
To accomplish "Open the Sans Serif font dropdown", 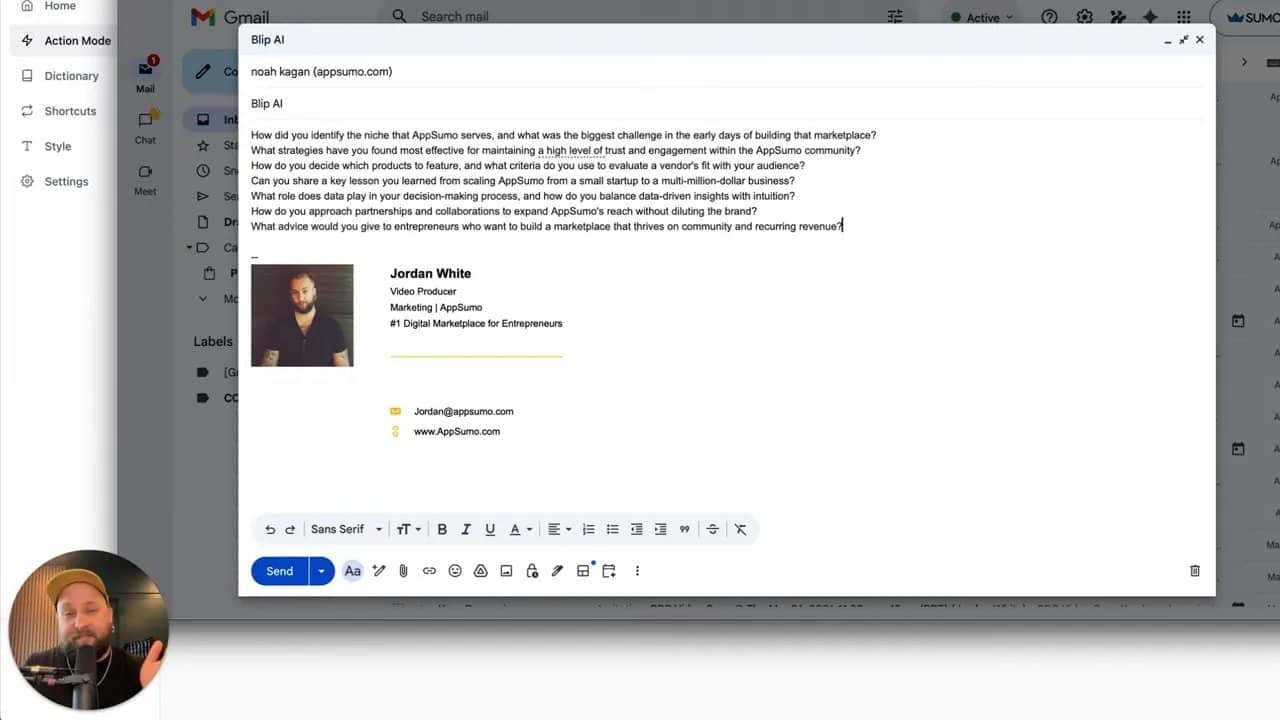I will coord(346,529).
